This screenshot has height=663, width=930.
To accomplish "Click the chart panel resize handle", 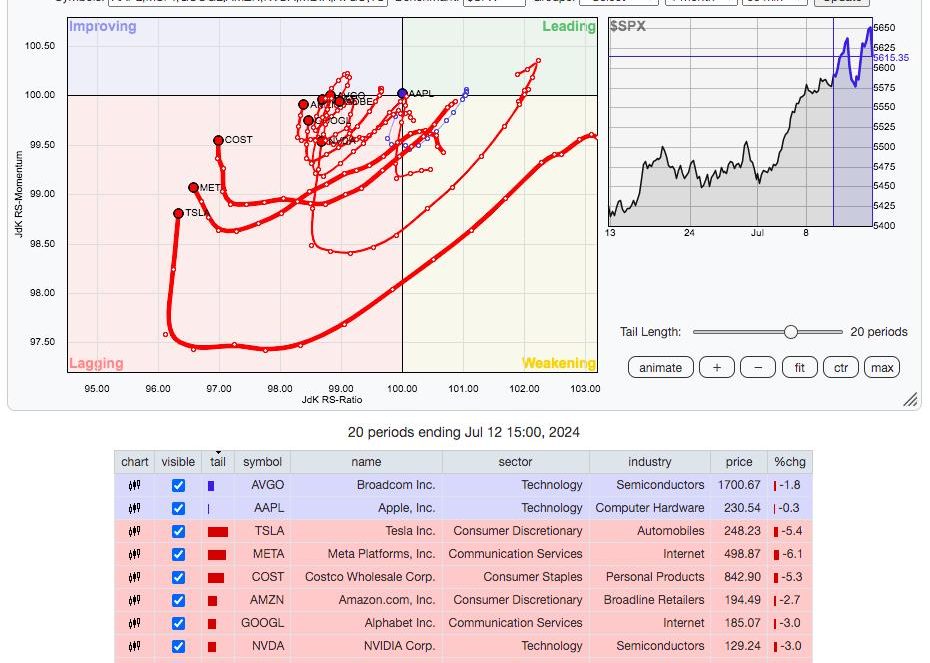I will [x=910, y=399].
